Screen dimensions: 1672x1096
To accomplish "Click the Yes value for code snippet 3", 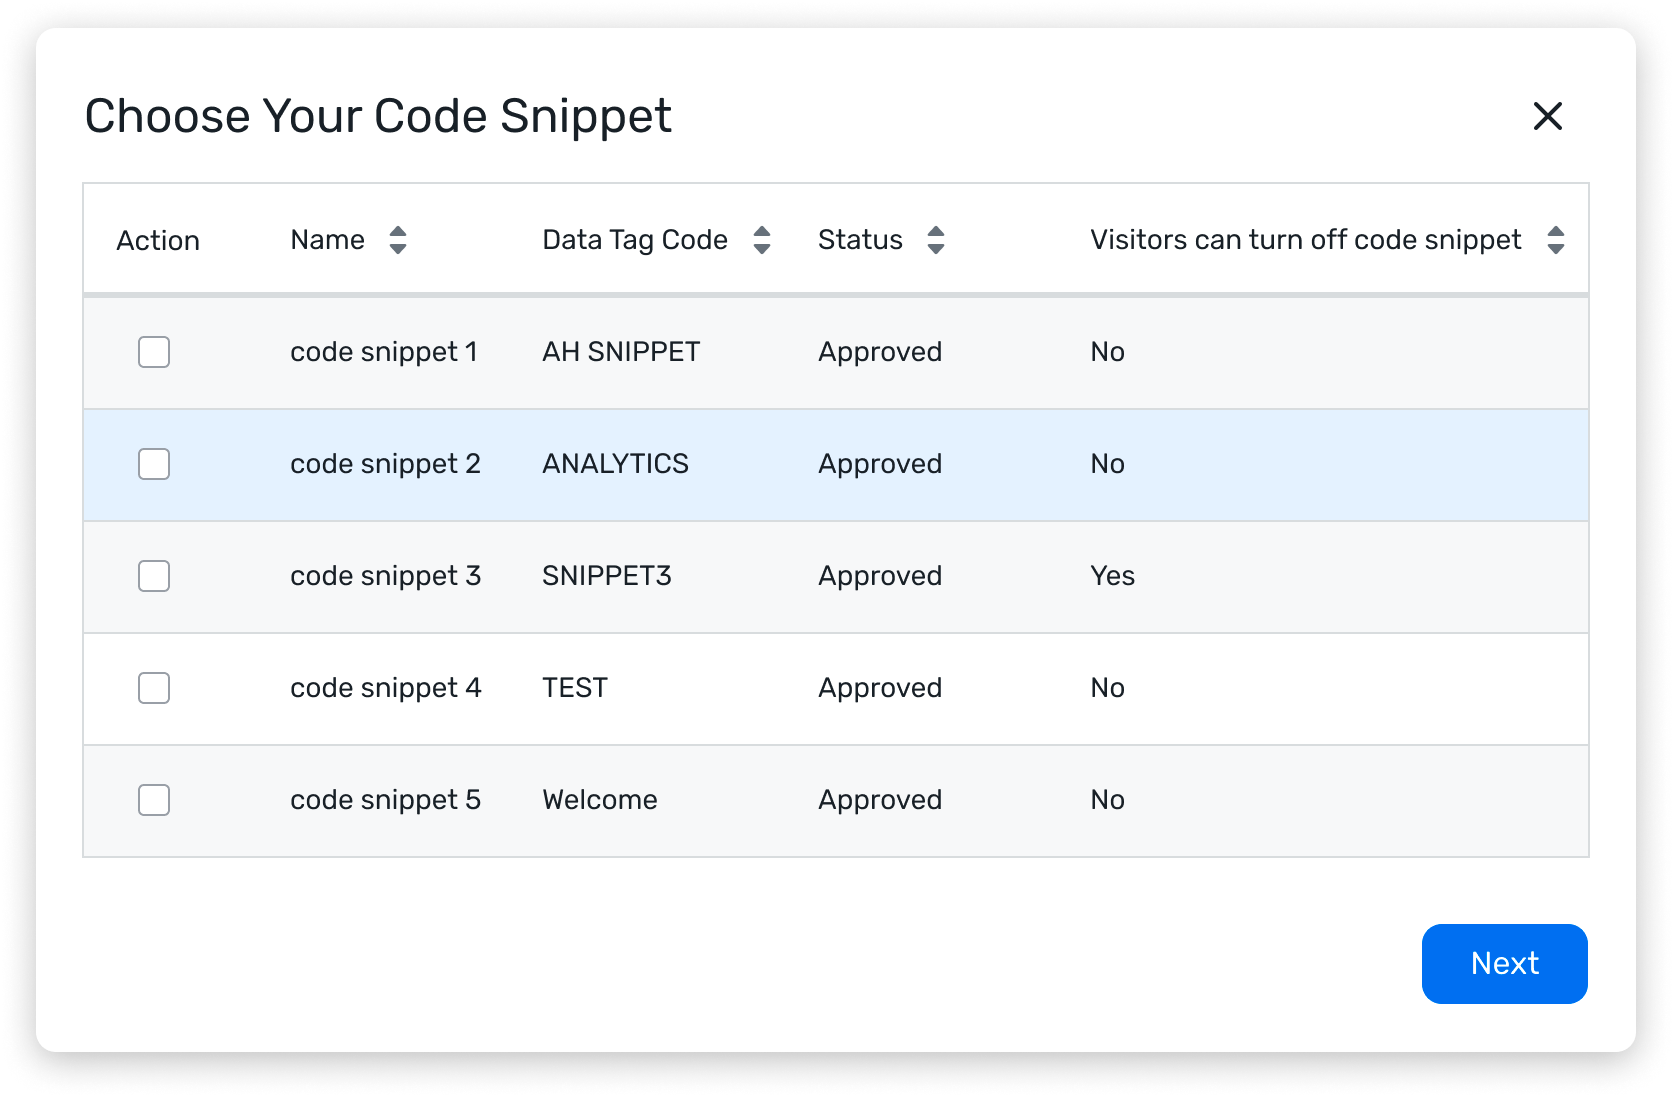I will click(1112, 576).
